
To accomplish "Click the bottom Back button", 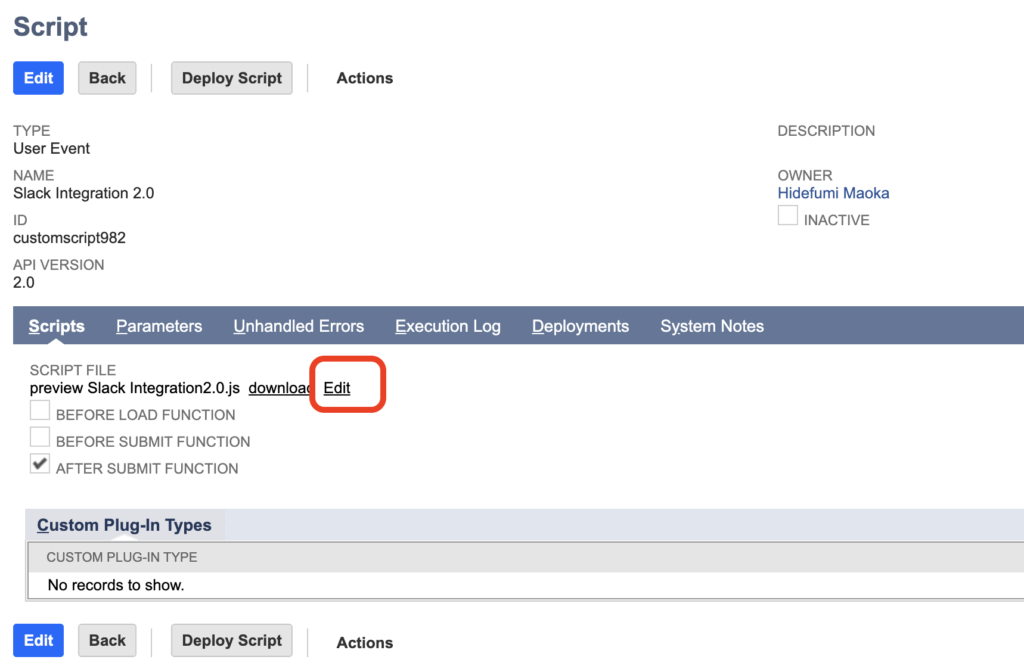I will (107, 641).
